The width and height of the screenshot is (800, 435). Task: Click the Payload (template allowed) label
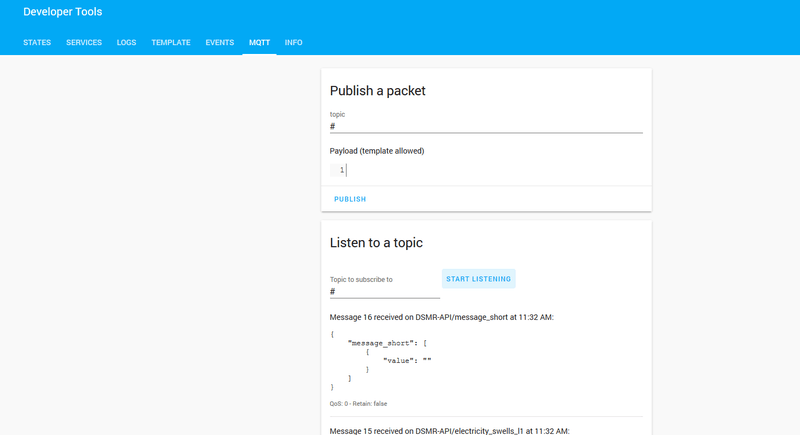[377, 151]
